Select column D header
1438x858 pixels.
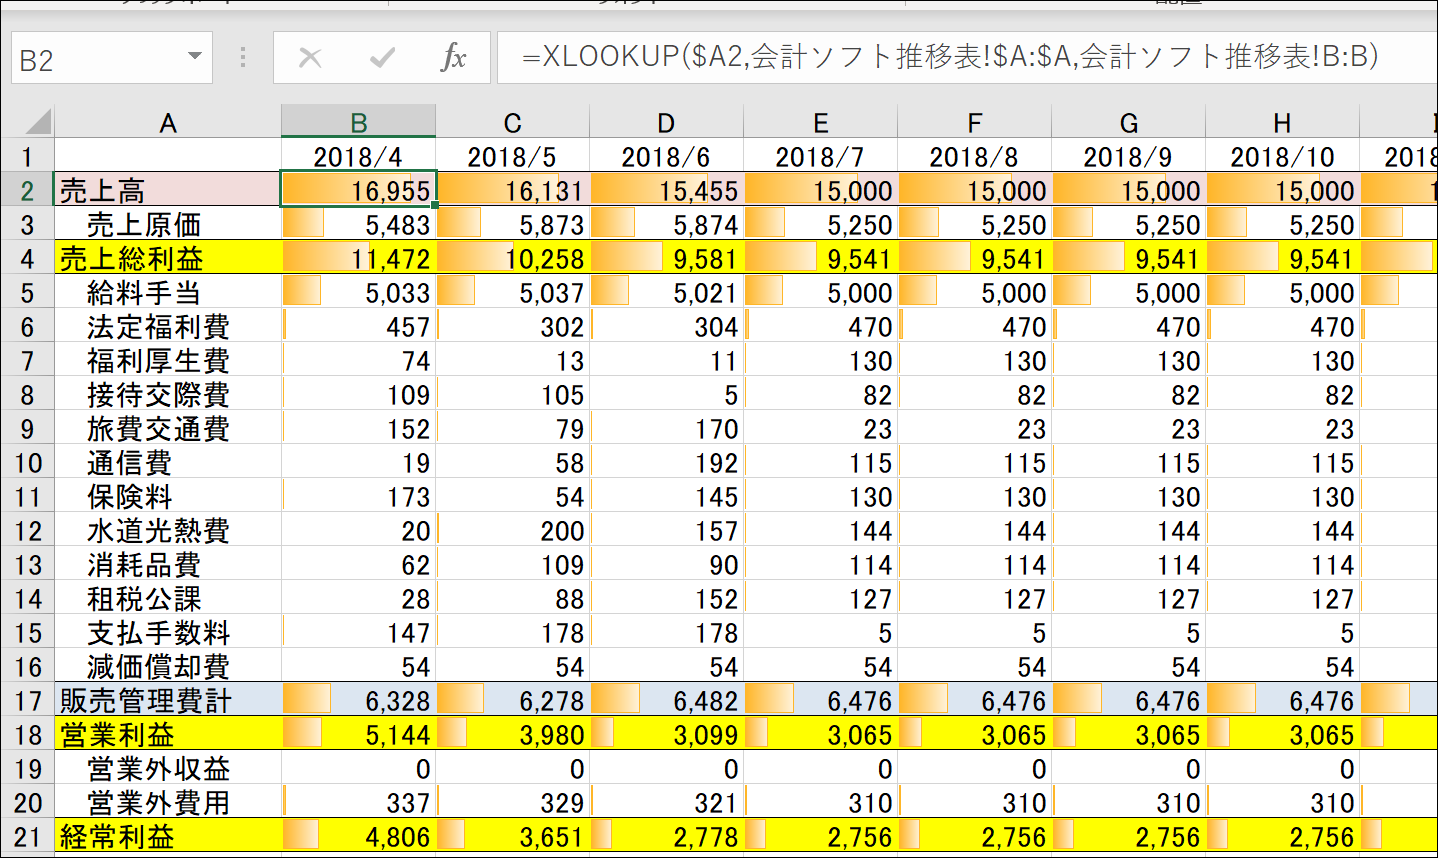tap(666, 123)
